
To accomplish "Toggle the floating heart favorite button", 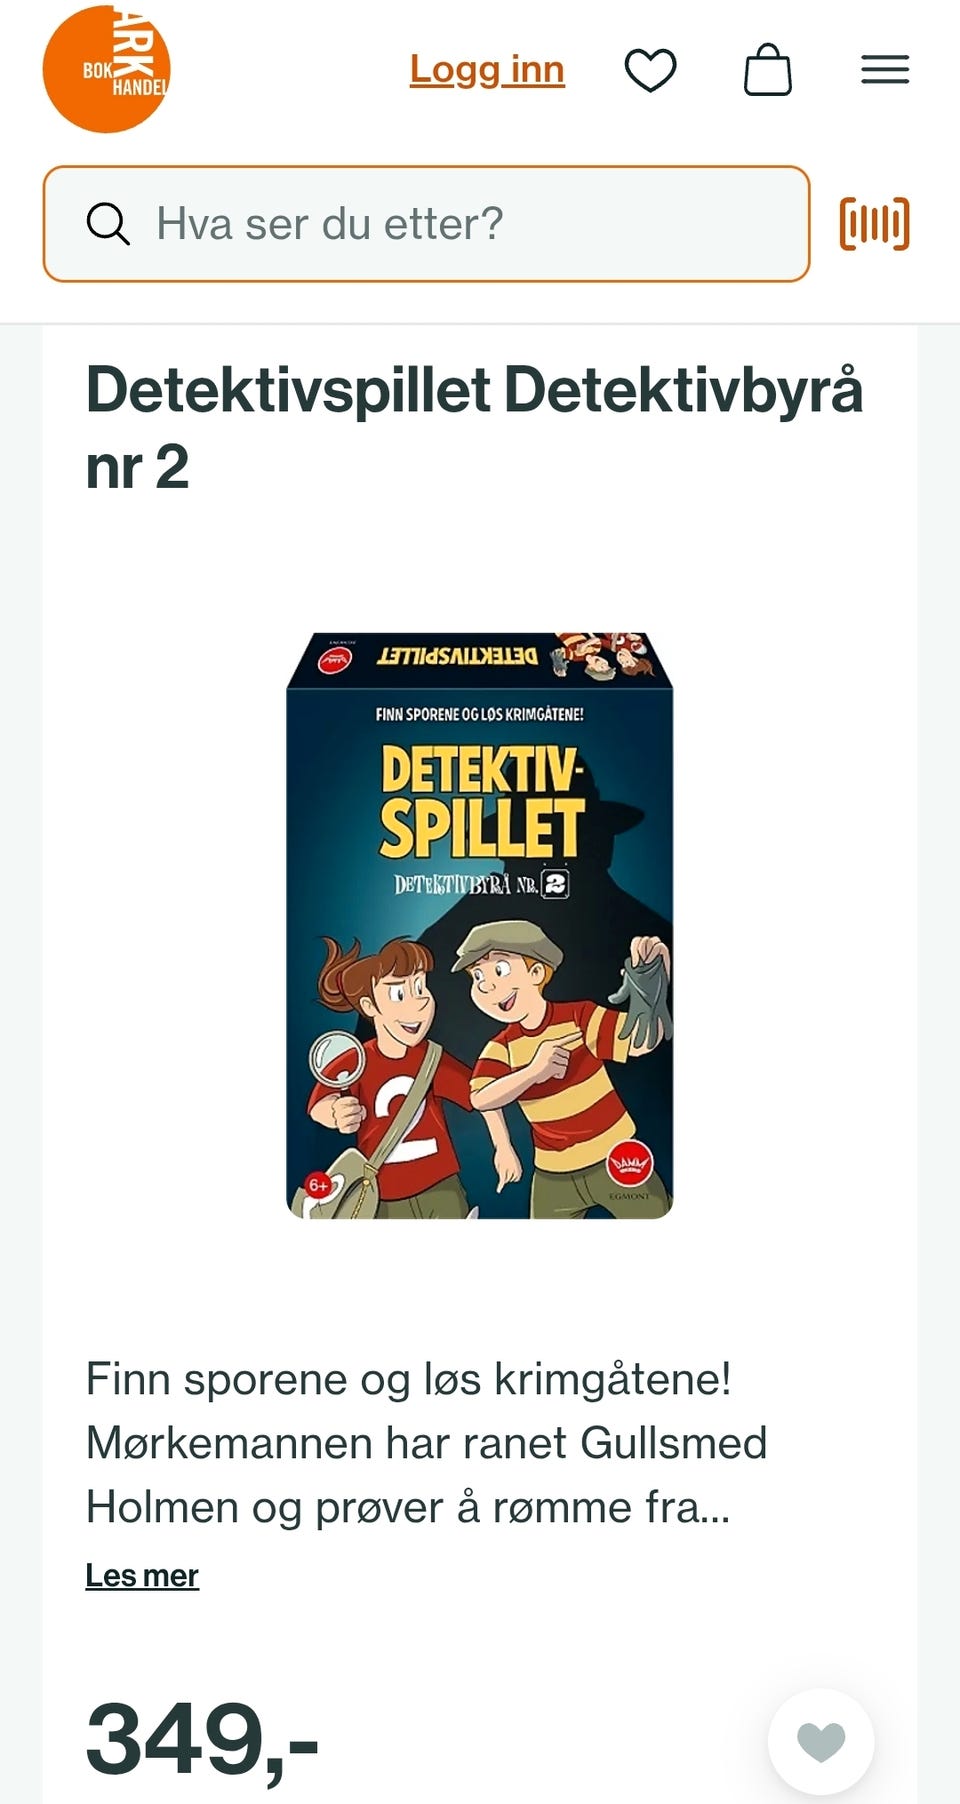I will 821,1741.
